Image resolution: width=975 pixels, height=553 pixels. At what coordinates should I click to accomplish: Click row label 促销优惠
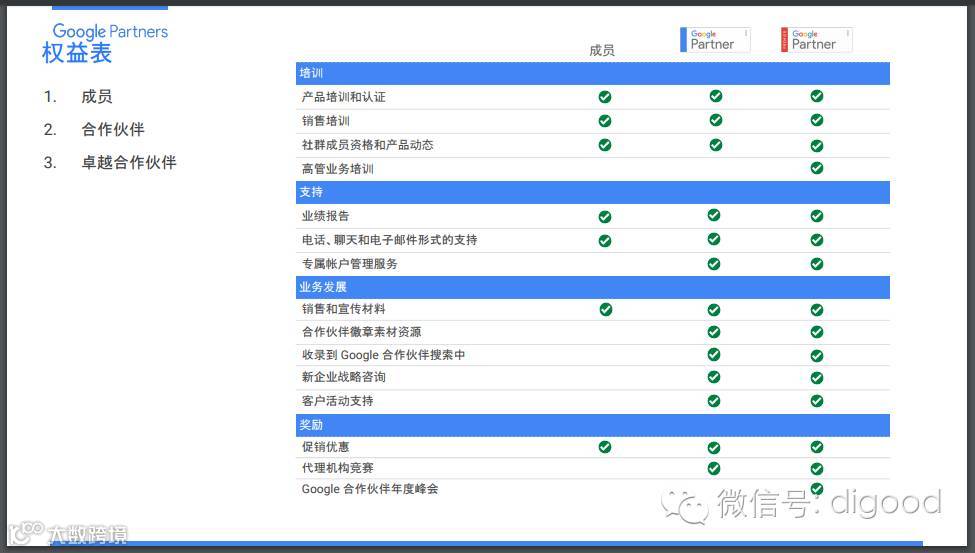[x=326, y=447]
